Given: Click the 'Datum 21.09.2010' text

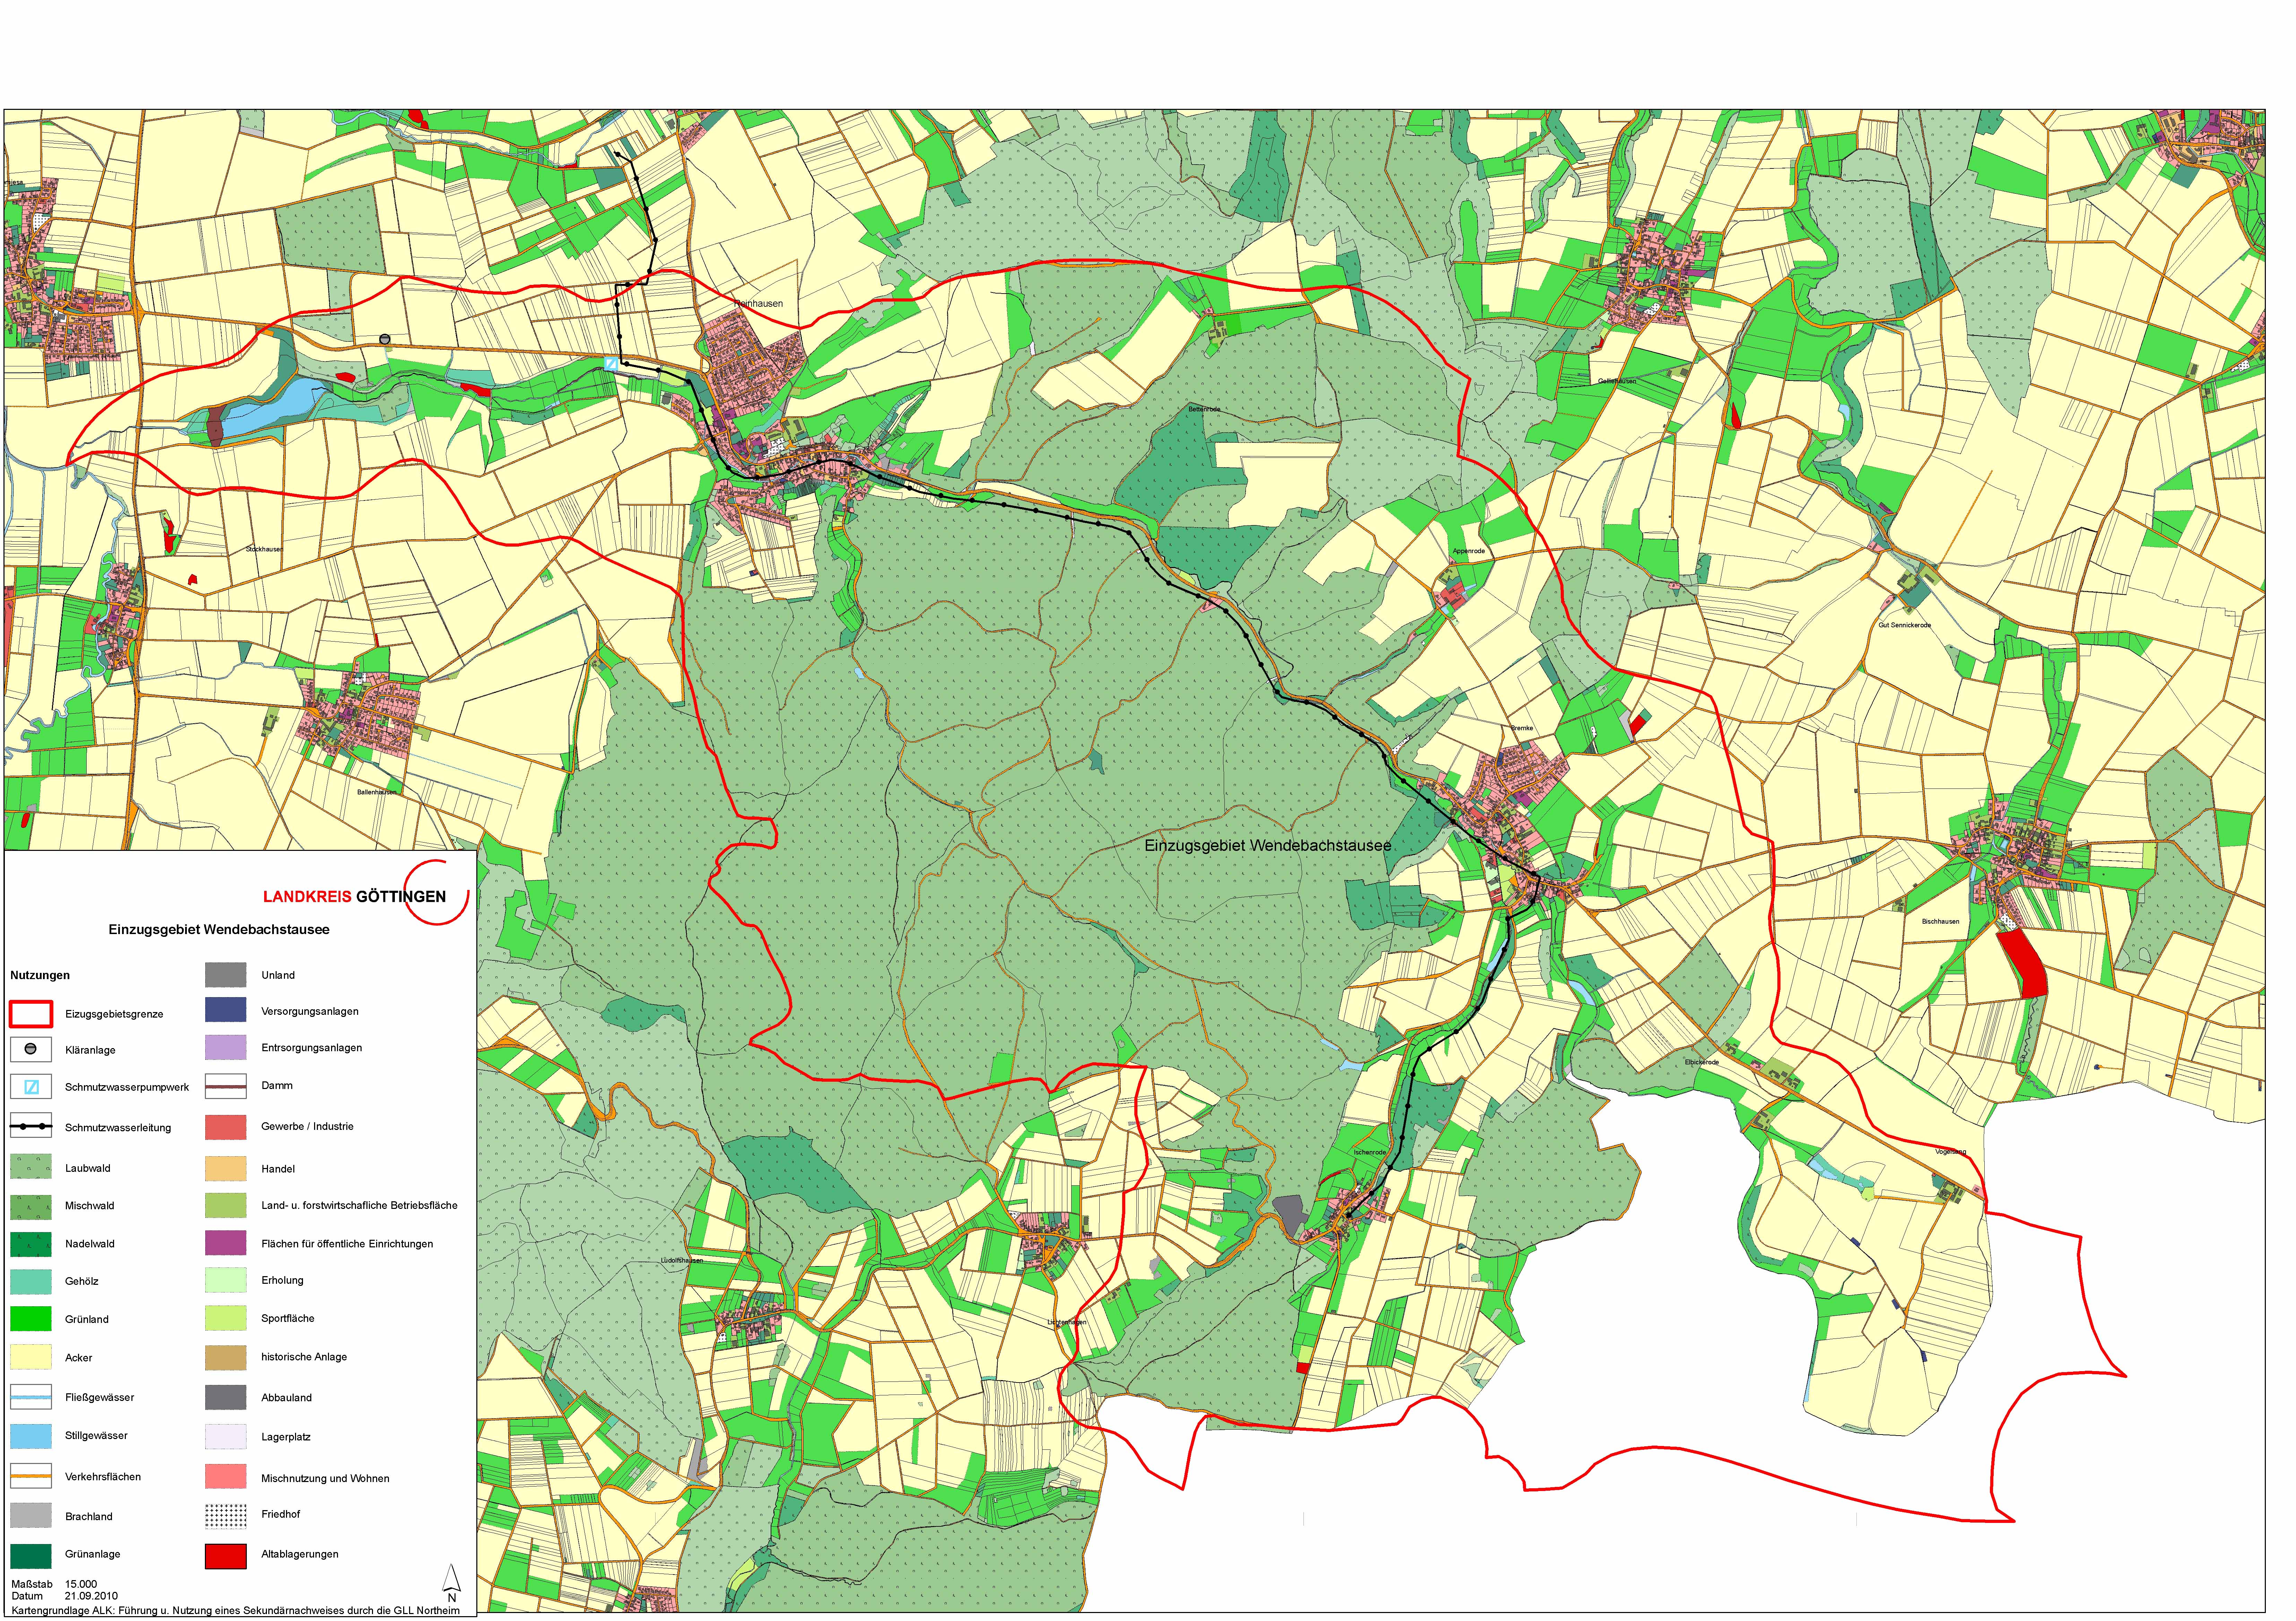Looking at the screenshot, I should click(64, 1596).
